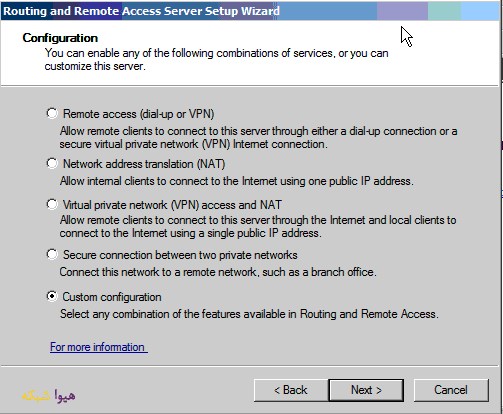Click the Persian watermark logo at bottom left
This screenshot has height=414, width=503.
(49, 395)
